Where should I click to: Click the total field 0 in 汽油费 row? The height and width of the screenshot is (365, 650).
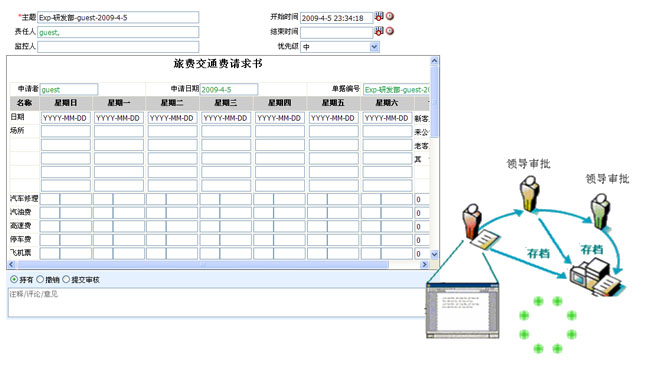422,213
